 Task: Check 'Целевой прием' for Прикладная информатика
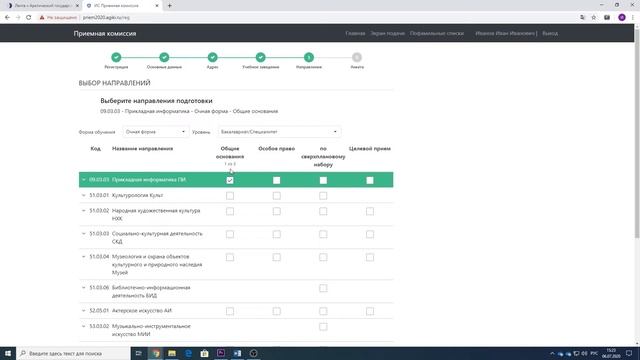coord(370,180)
